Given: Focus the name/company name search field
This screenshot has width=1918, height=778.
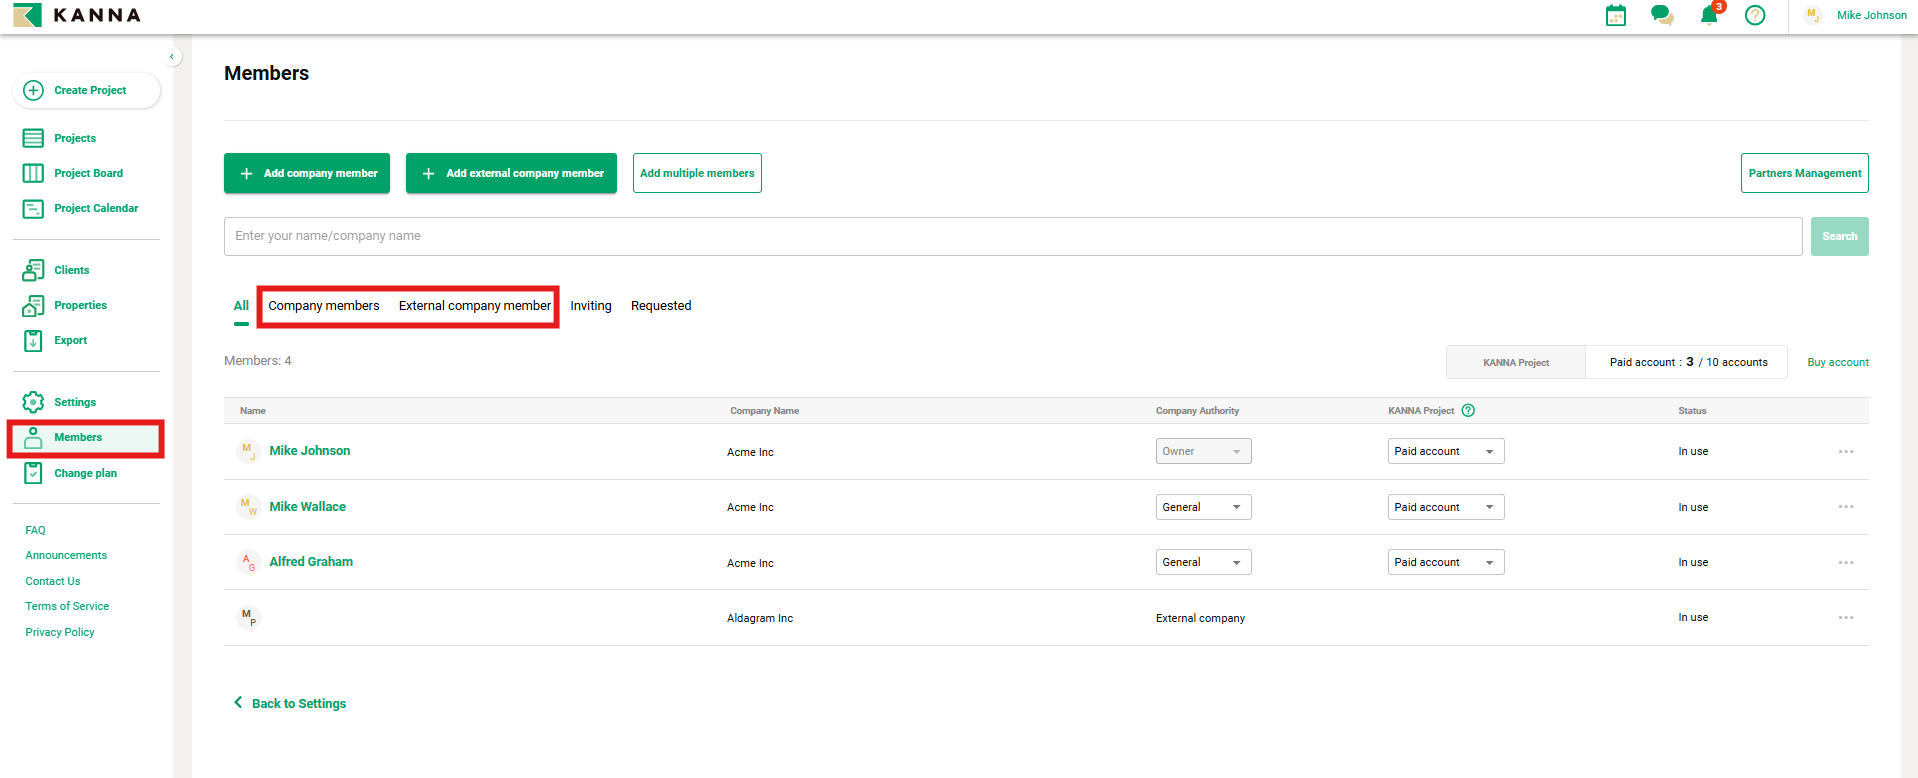Looking at the screenshot, I should (1012, 236).
